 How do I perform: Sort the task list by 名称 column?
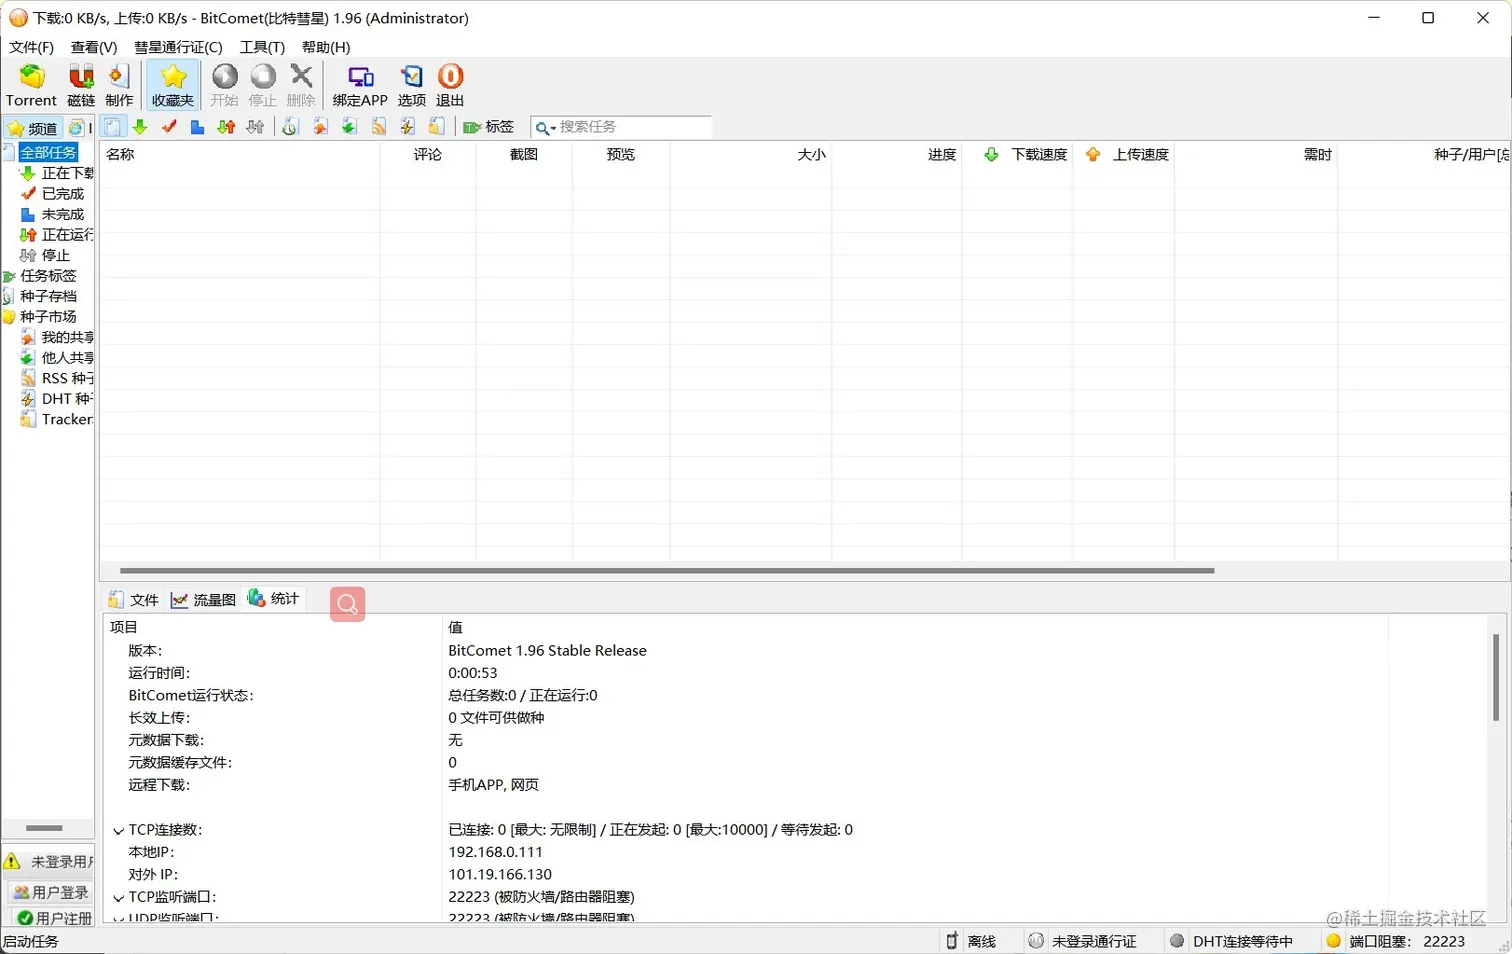[240, 154]
